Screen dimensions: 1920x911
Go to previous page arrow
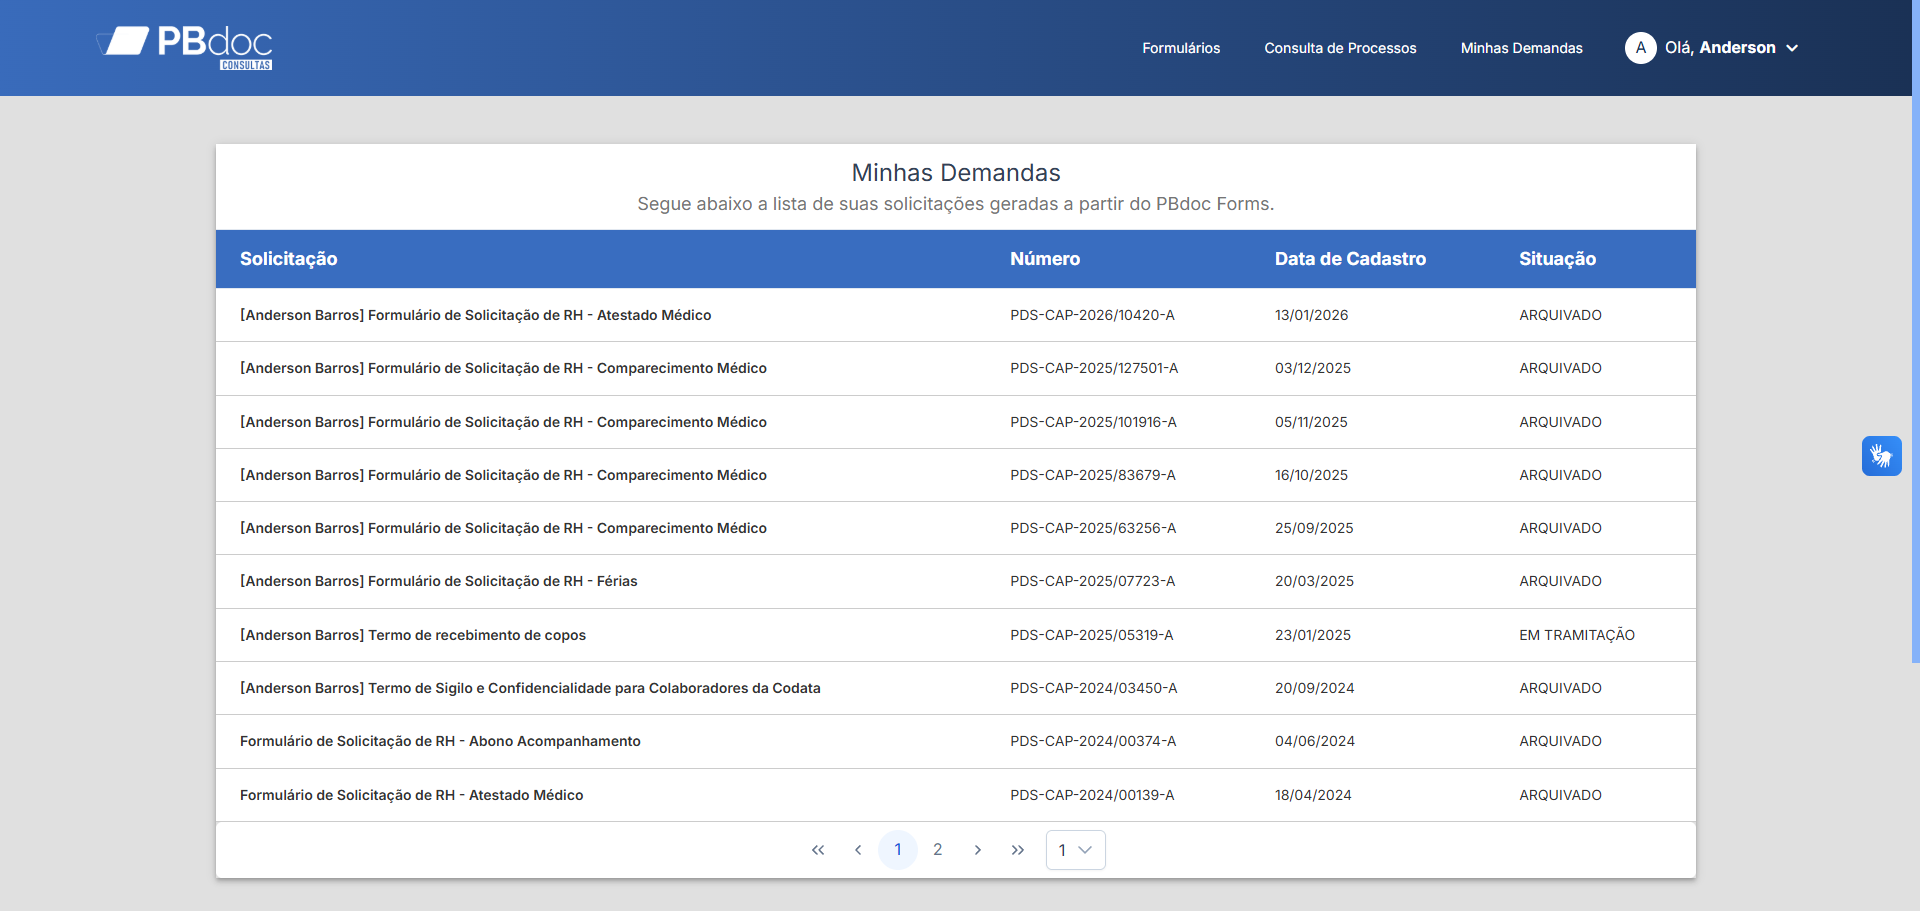[858, 850]
